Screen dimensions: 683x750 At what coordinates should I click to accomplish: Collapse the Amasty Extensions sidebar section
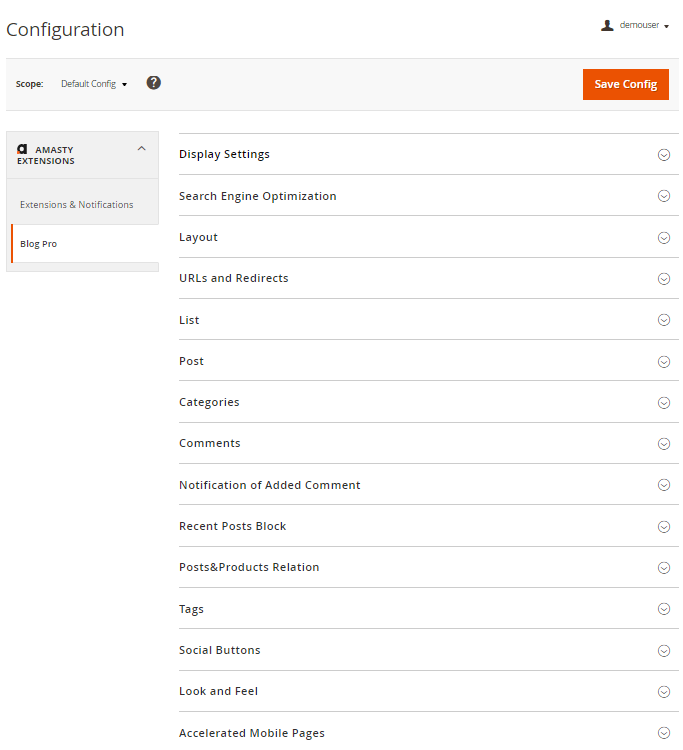(x=141, y=149)
